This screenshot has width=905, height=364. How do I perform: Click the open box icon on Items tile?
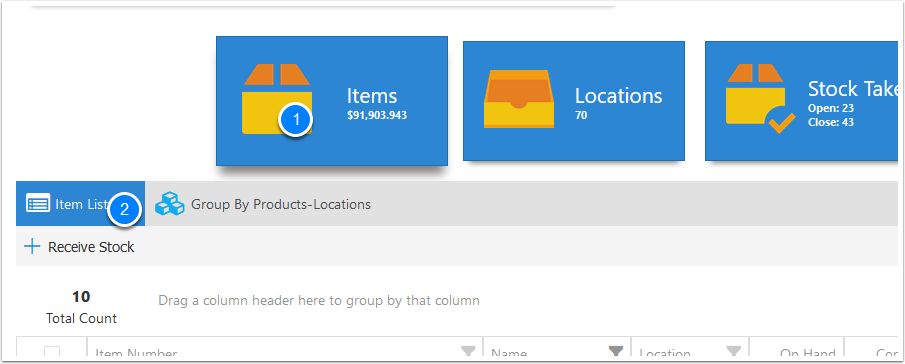[x=276, y=99]
